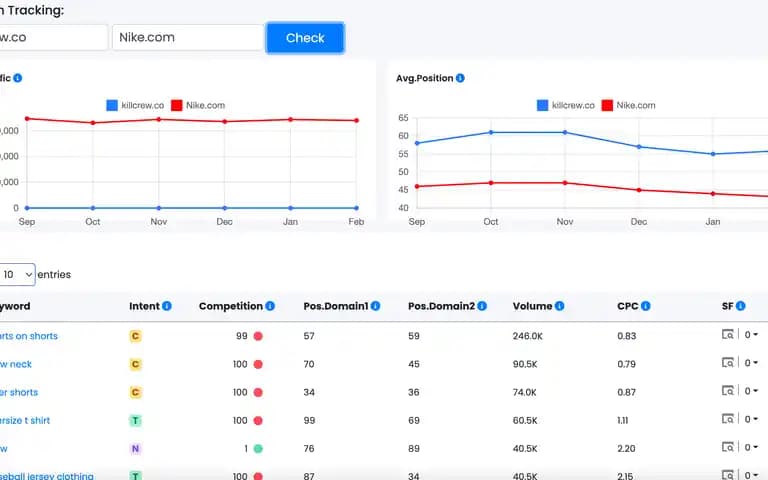The height and width of the screenshot is (480, 768).
Task: Click the volume value 90.5K
Action: click(x=525, y=364)
